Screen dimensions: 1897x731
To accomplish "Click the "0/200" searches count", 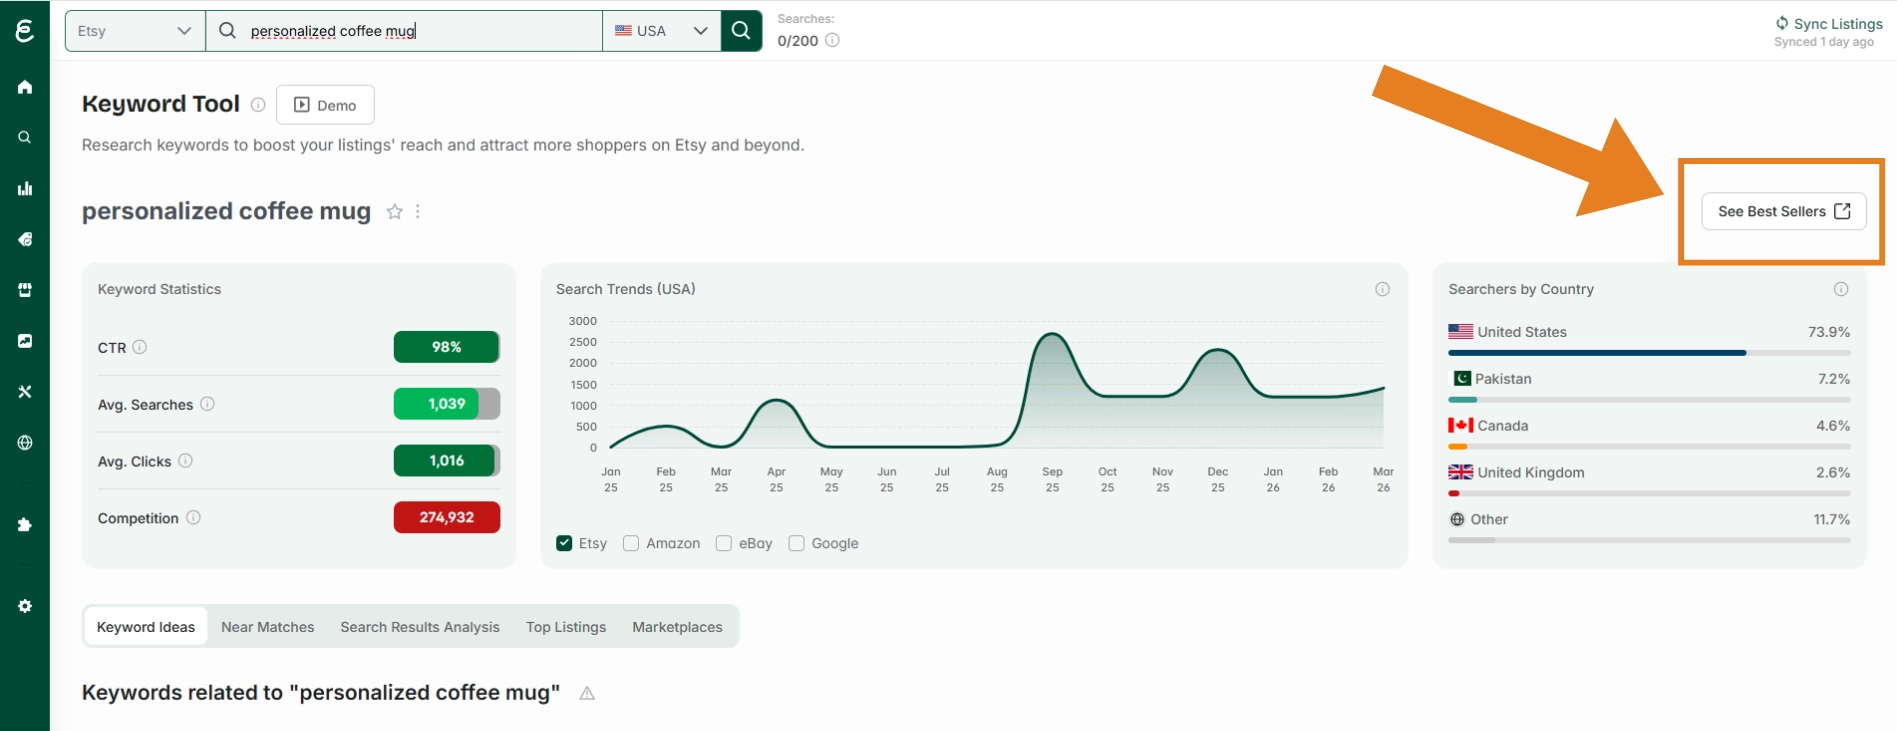I will [x=798, y=41].
